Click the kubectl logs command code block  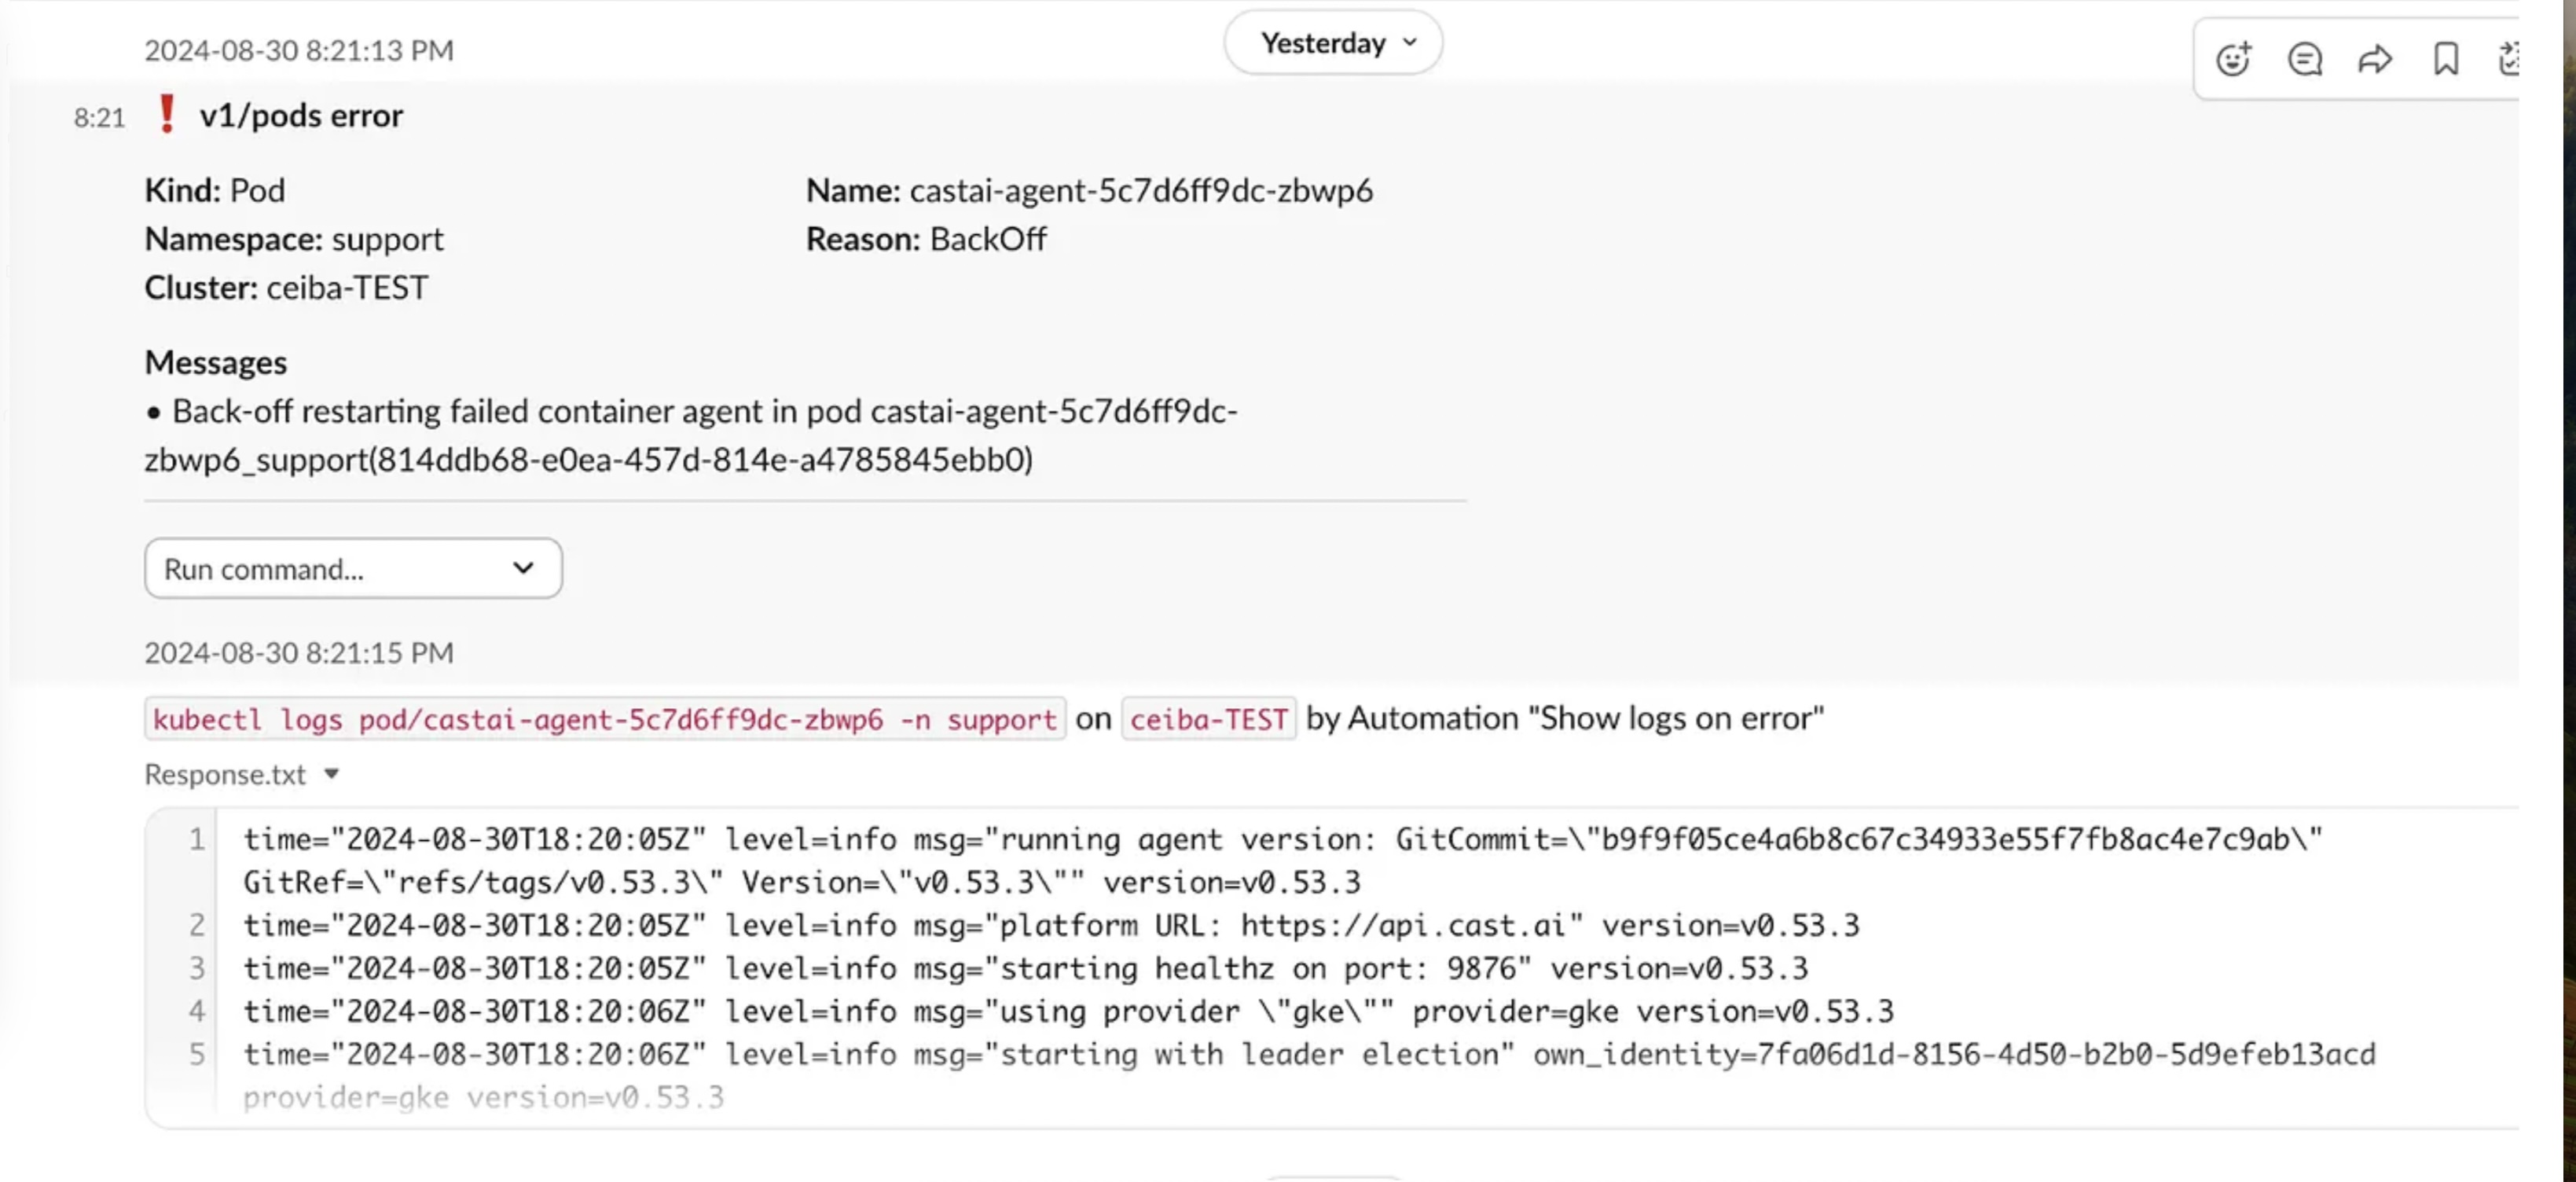click(605, 719)
